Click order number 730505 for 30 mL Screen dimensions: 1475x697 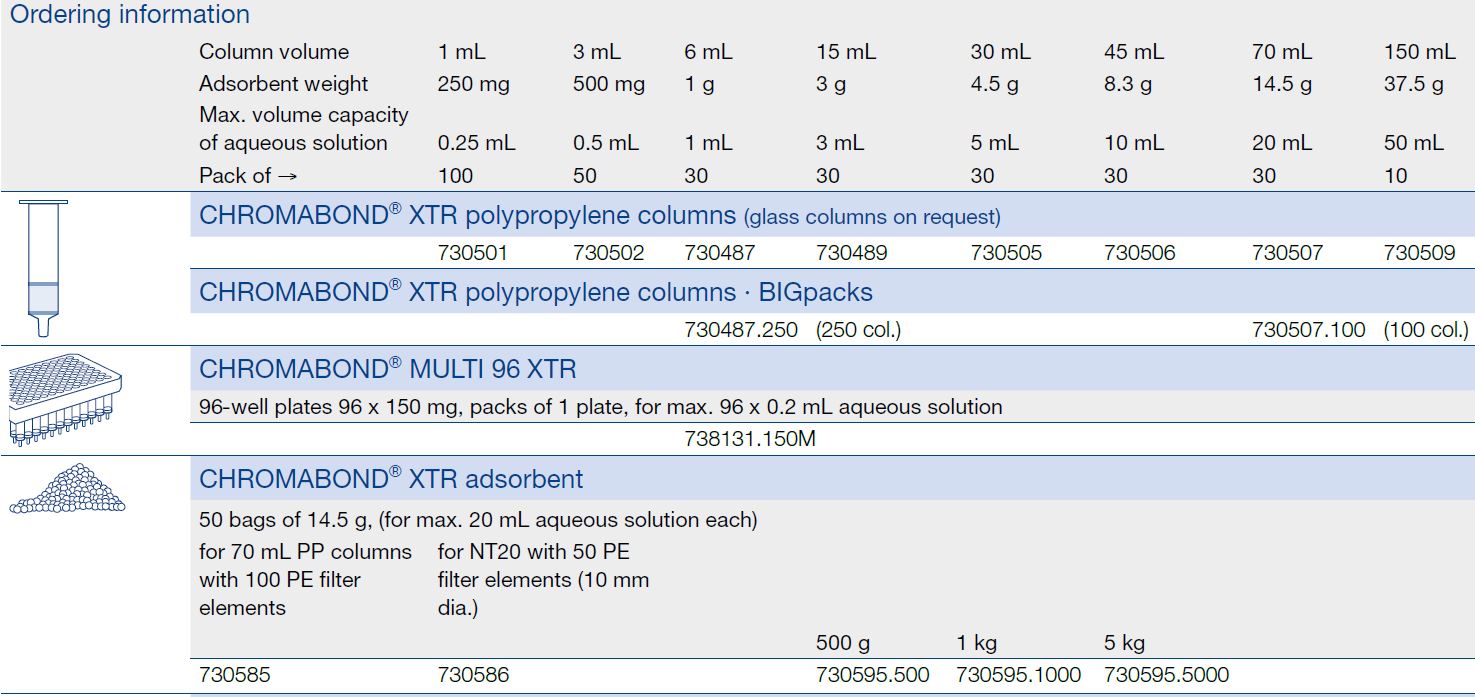(1006, 253)
